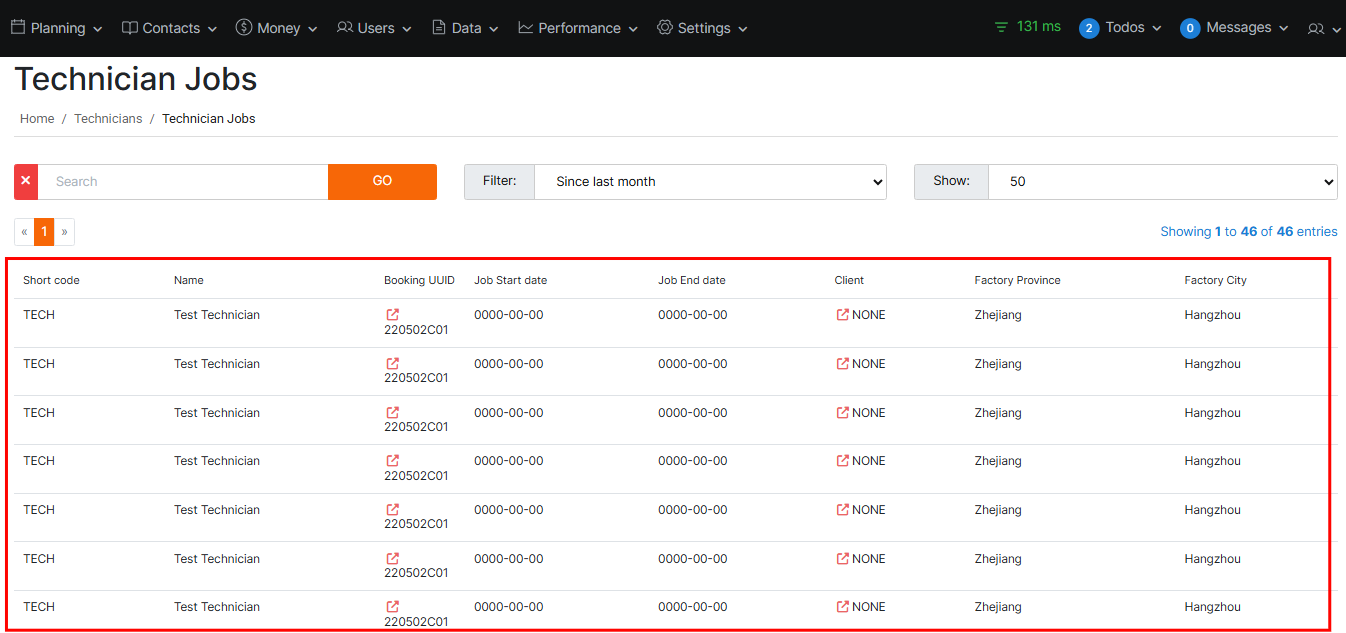Go to next page using » arrow
1346x633 pixels.
point(64,232)
